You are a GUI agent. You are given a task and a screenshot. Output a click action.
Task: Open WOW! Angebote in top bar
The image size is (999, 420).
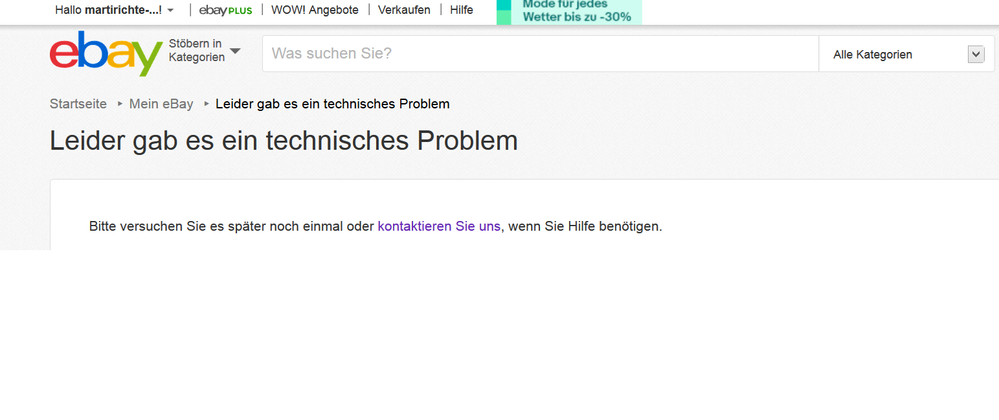314,10
